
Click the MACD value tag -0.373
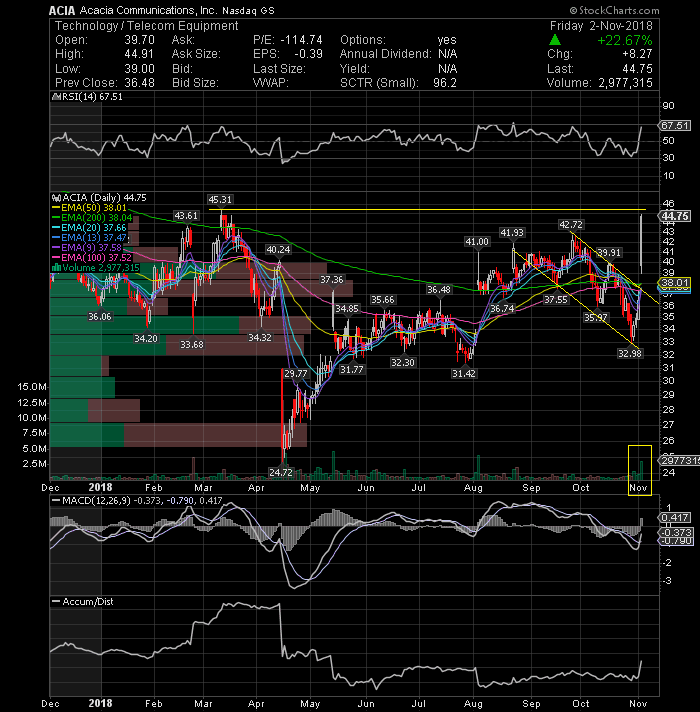(x=675, y=532)
